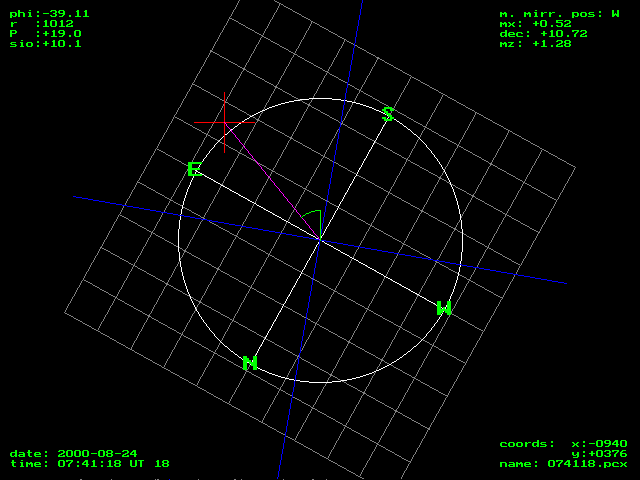Click the magenta line to the crosshair

coord(272,181)
